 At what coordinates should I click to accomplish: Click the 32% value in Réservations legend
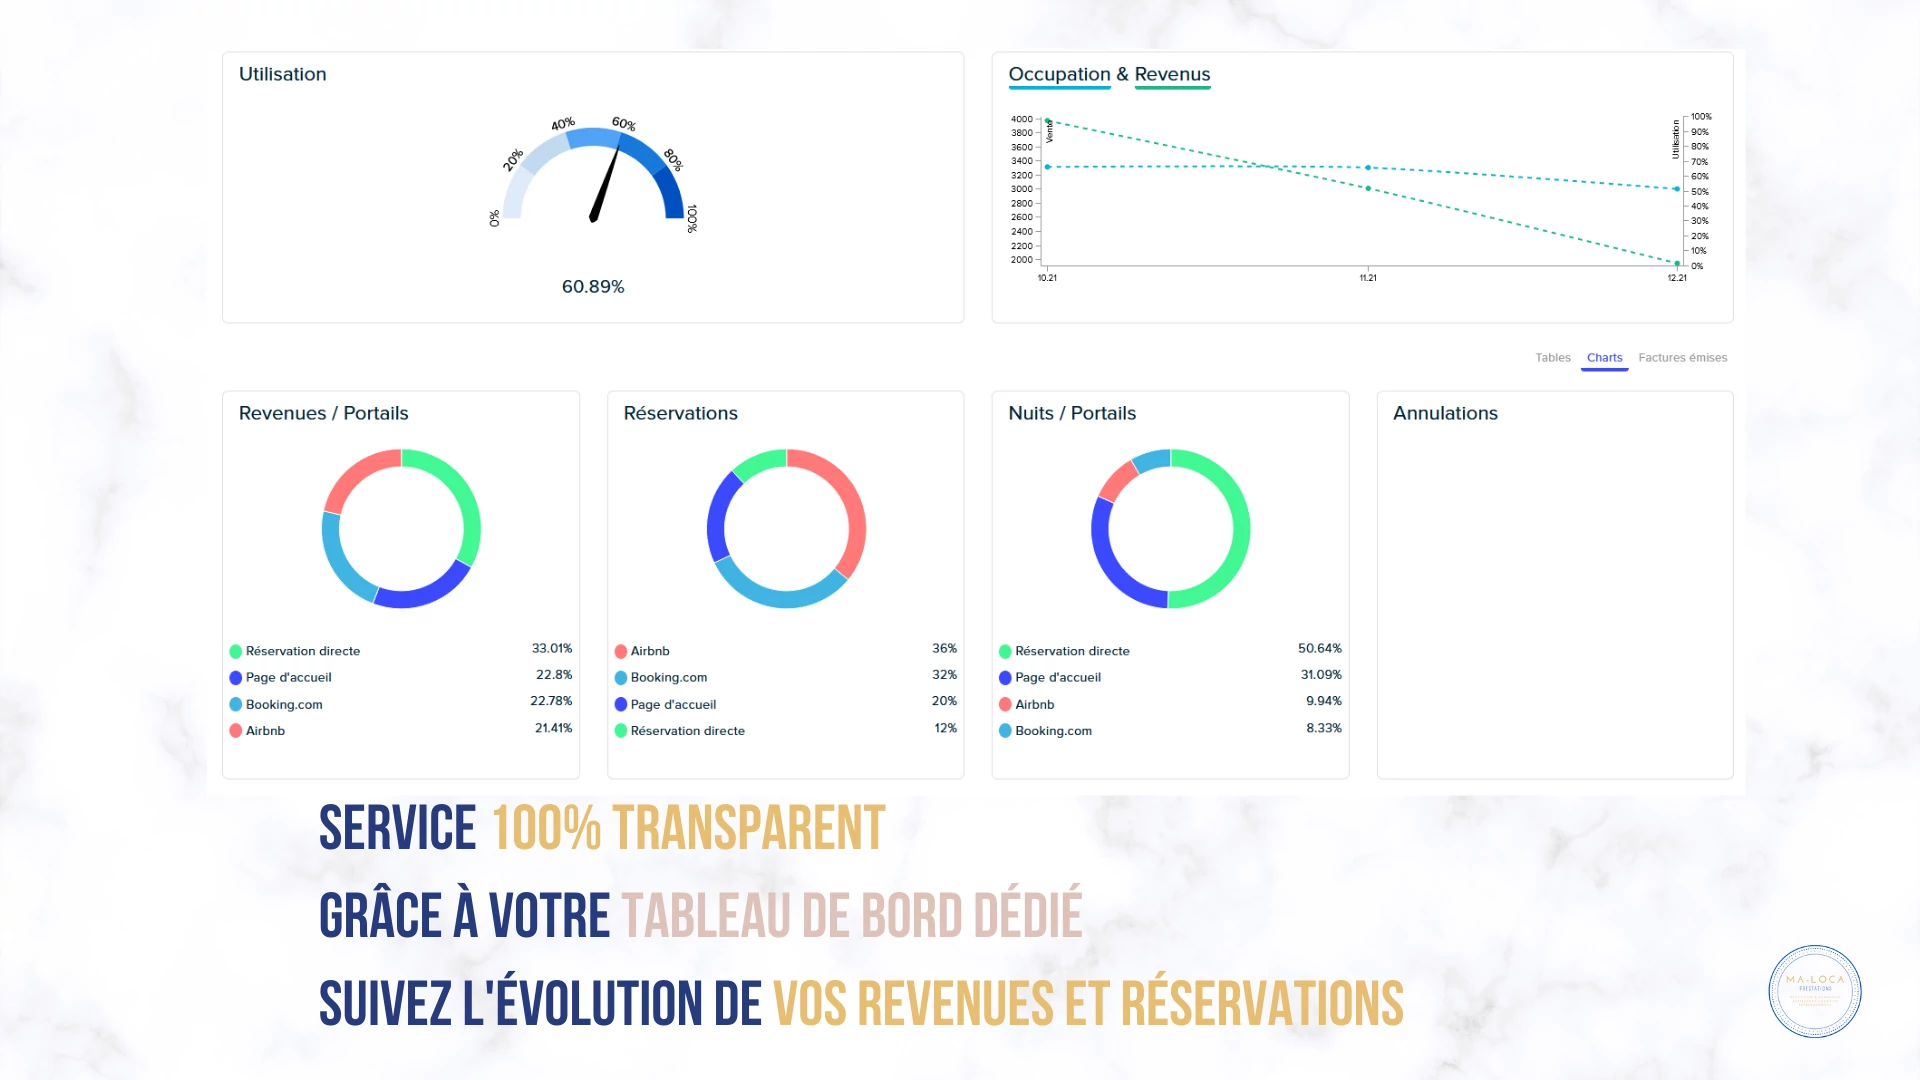point(944,675)
